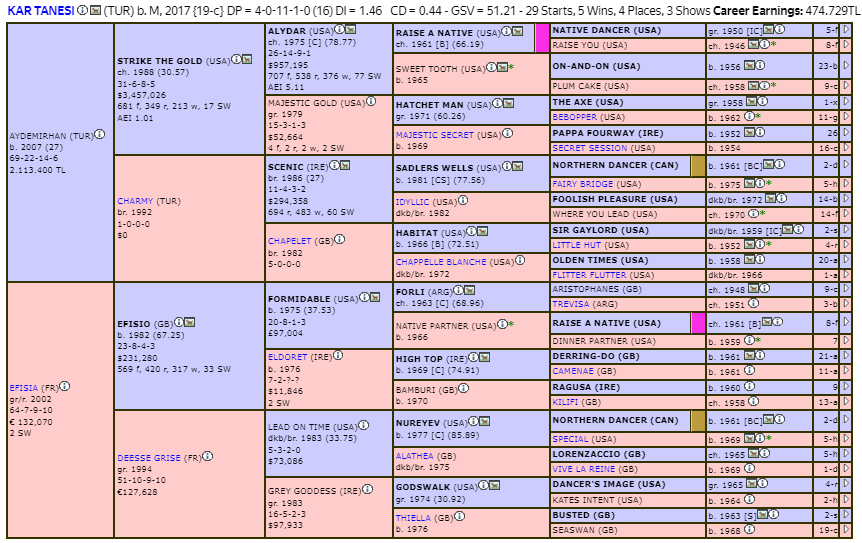
Task: Expand pedigree arrow on SIR GAYLORD row
Action: pos(846,229)
